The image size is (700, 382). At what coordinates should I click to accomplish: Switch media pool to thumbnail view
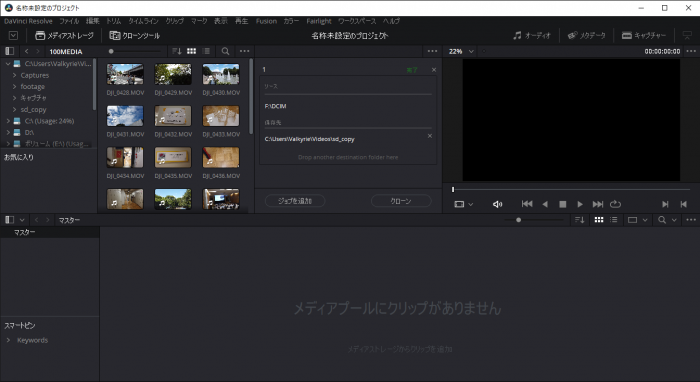point(599,220)
